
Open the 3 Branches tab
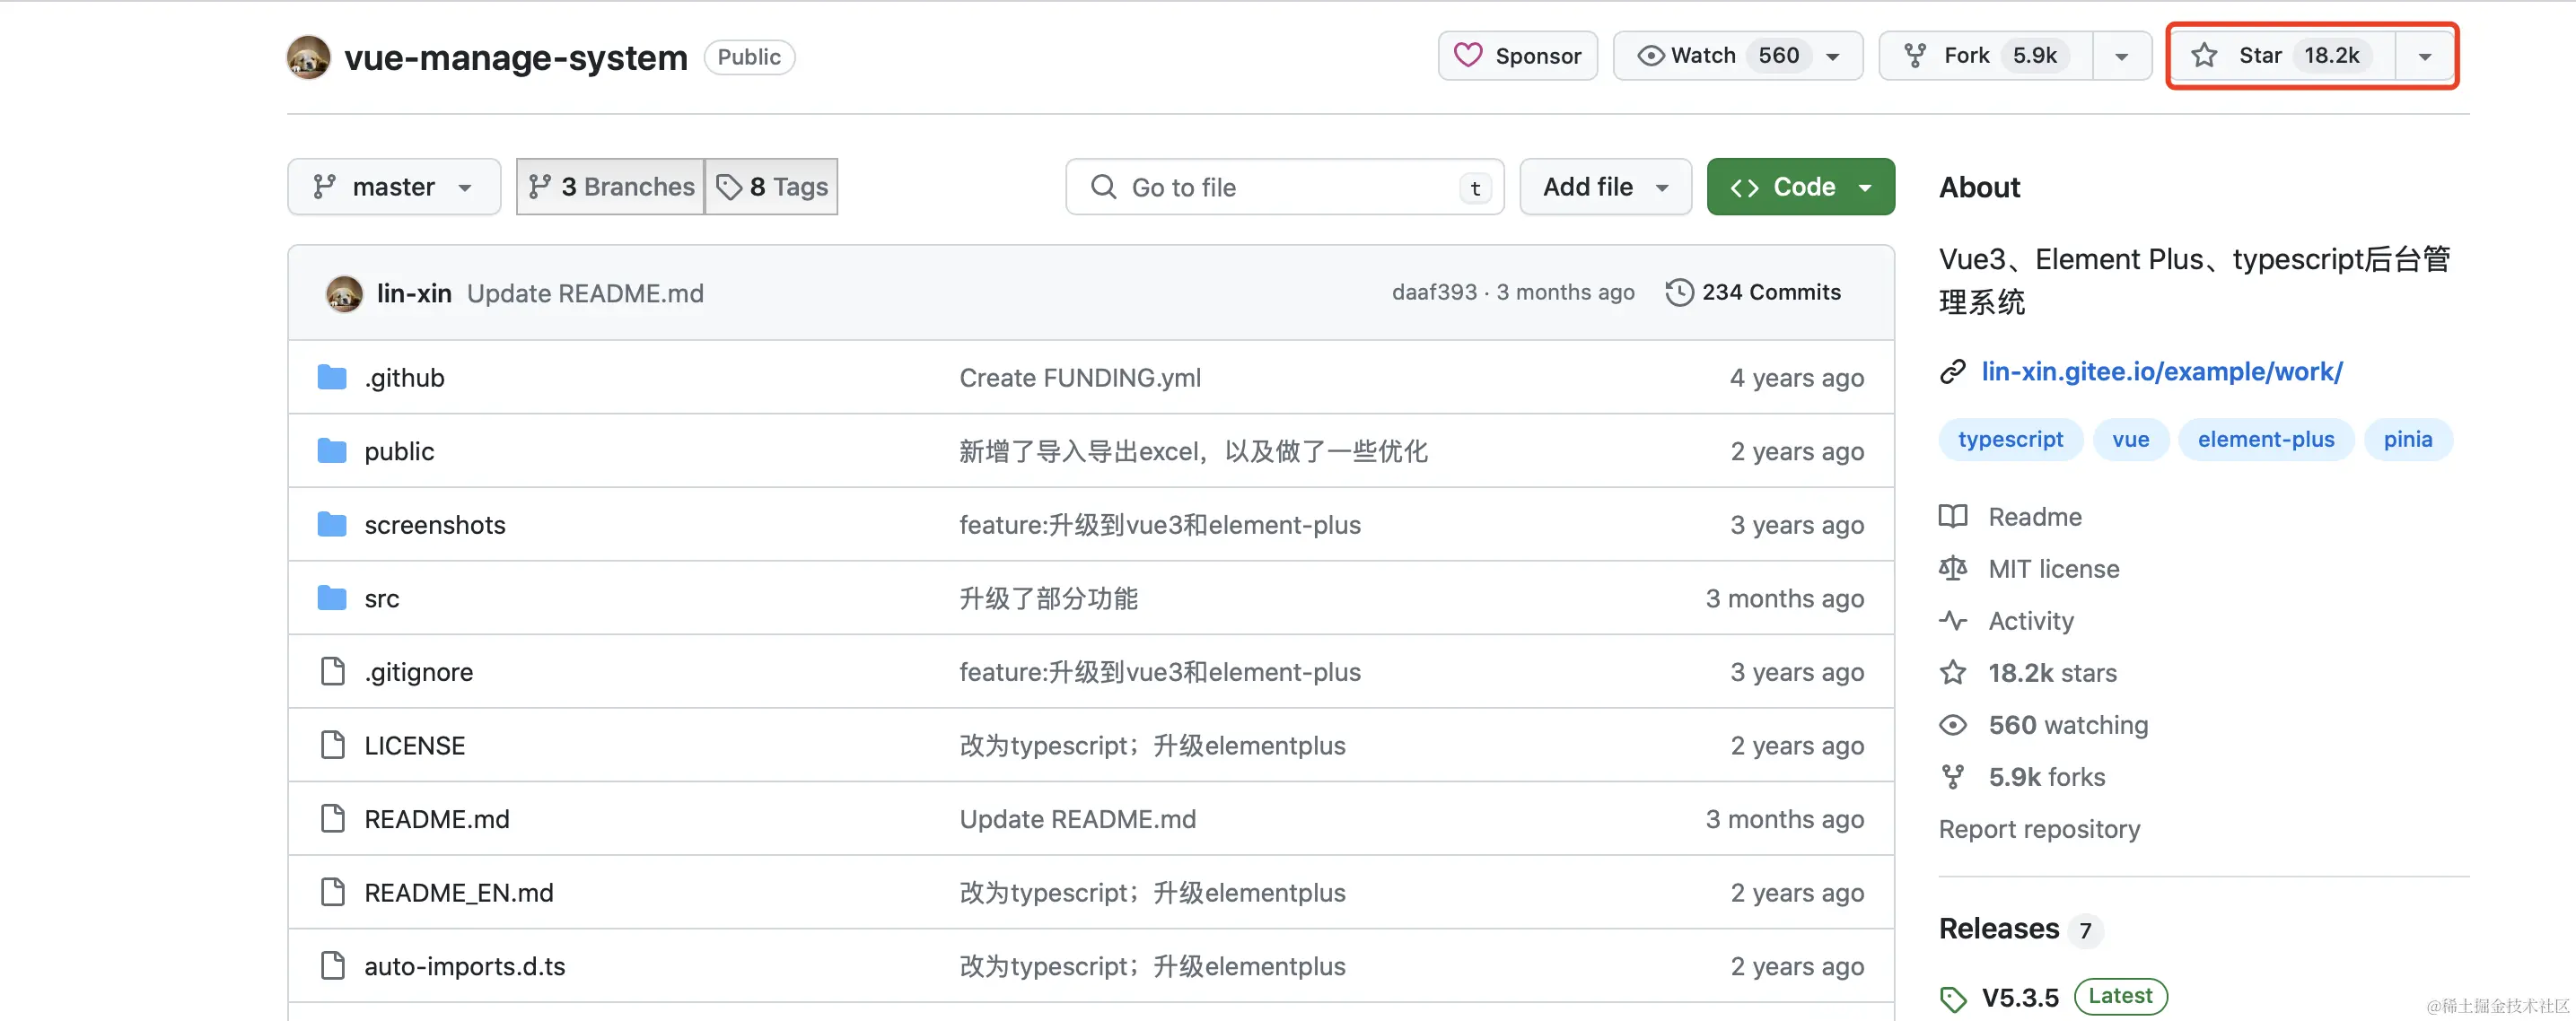611,187
